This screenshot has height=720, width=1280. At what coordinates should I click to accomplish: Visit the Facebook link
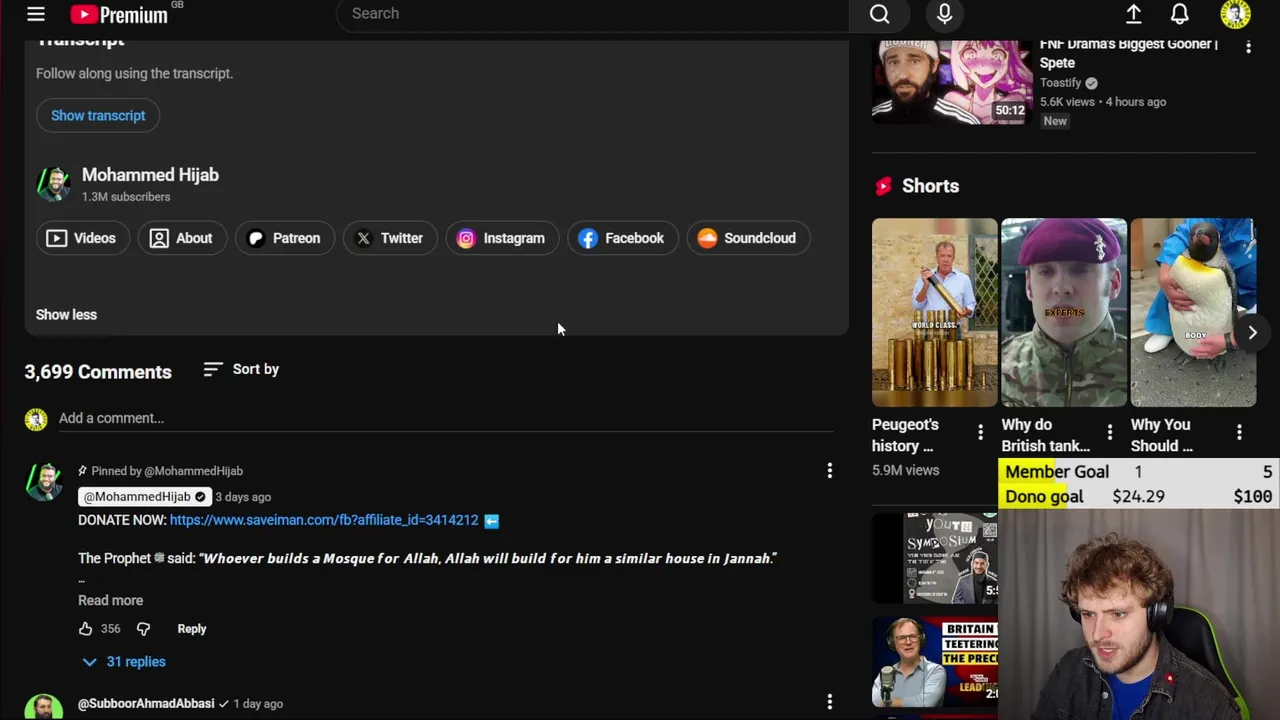click(622, 238)
